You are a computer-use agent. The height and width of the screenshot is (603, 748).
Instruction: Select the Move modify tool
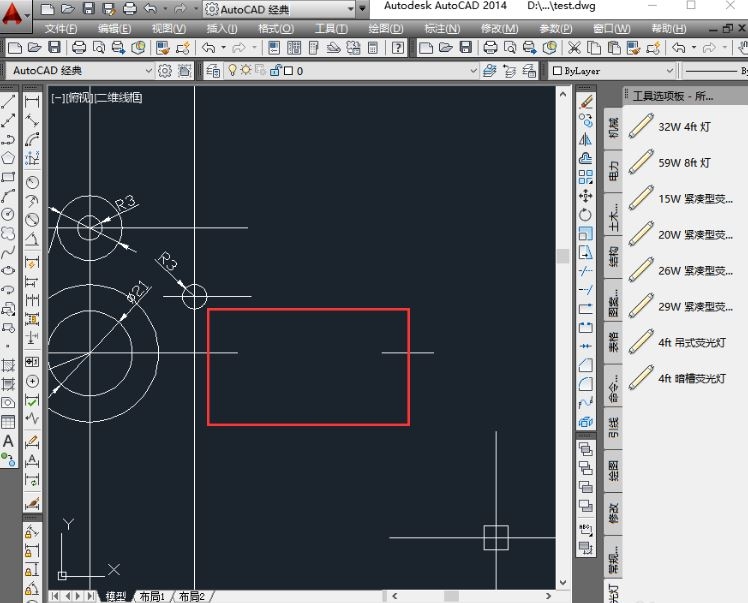tap(586, 196)
